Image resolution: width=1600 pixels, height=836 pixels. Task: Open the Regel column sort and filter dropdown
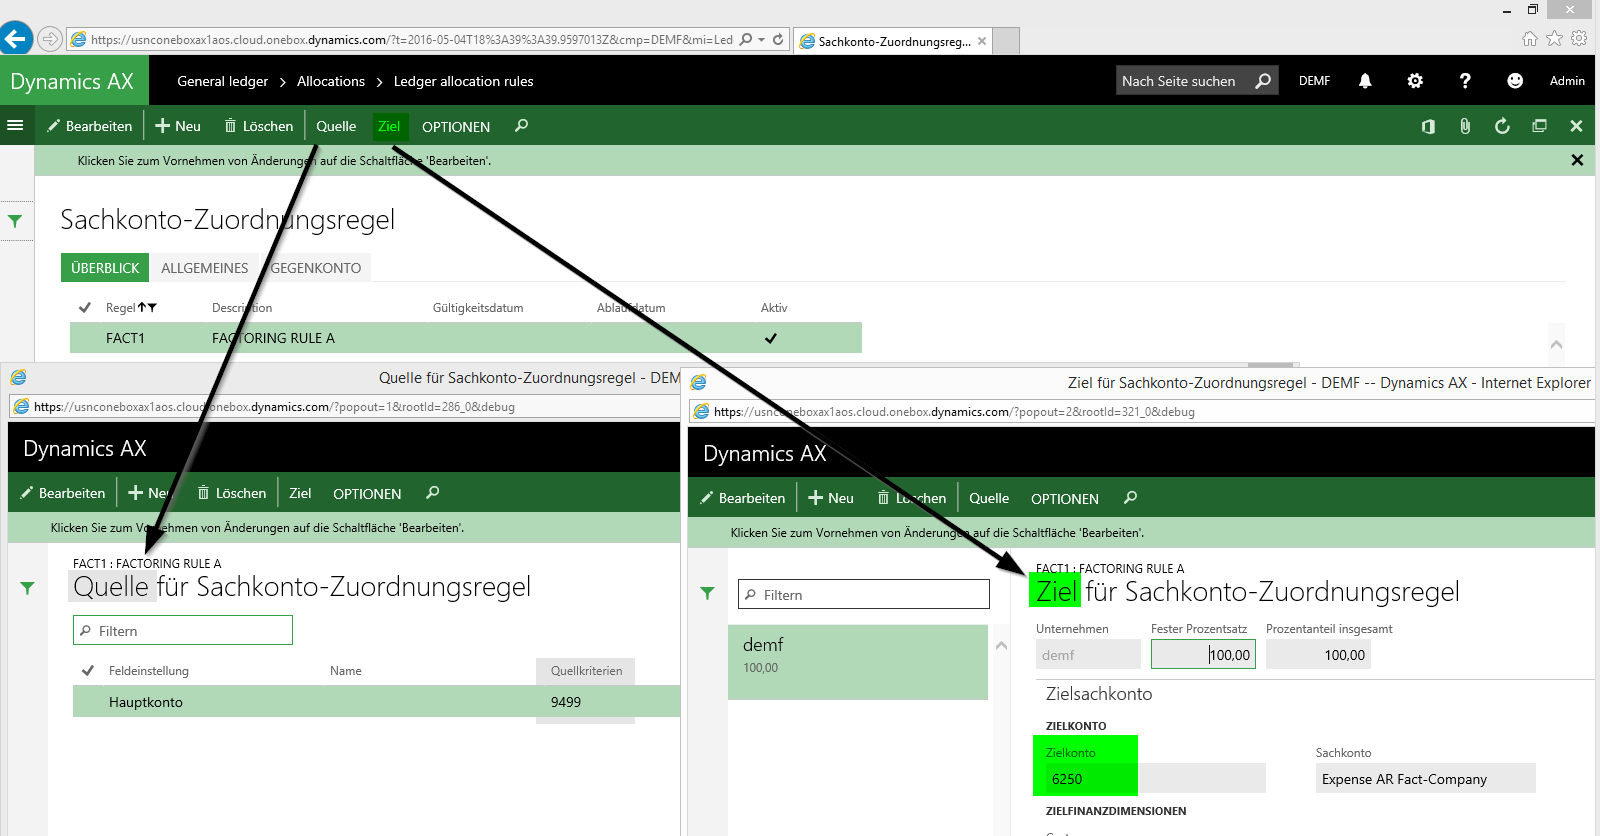click(147, 308)
